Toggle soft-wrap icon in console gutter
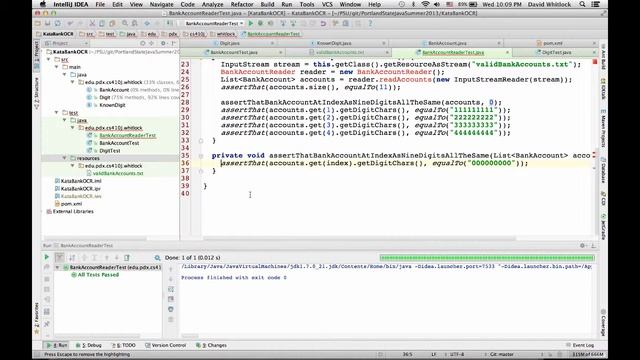Viewport: 640px width, 360px height. point(171,289)
